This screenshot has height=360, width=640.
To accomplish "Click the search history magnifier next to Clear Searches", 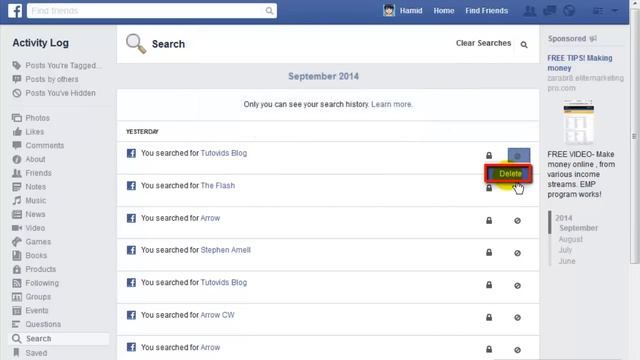I will [x=524, y=44].
